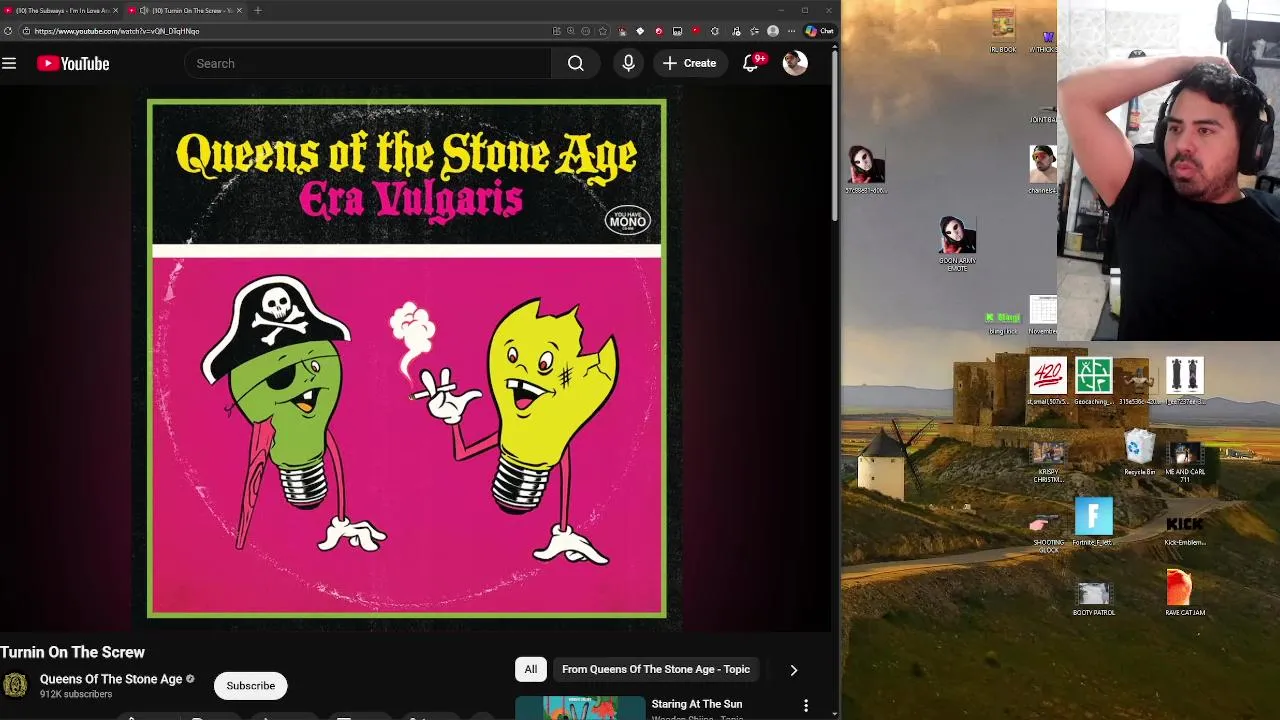1280x720 pixels.
Task: Open the Recycle Bin
Action: click(1139, 452)
